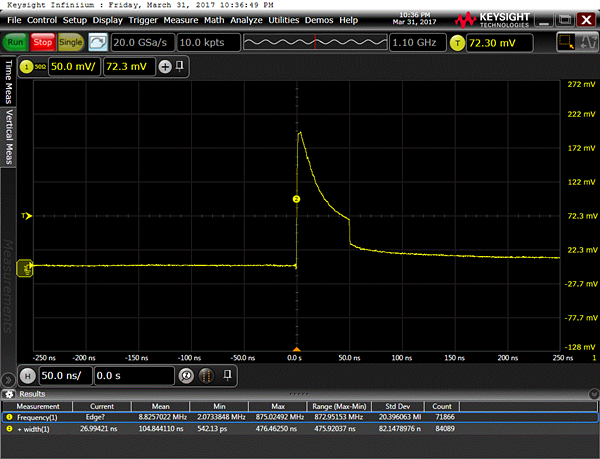Click the red Stop button
600x459 pixels.
click(x=42, y=42)
